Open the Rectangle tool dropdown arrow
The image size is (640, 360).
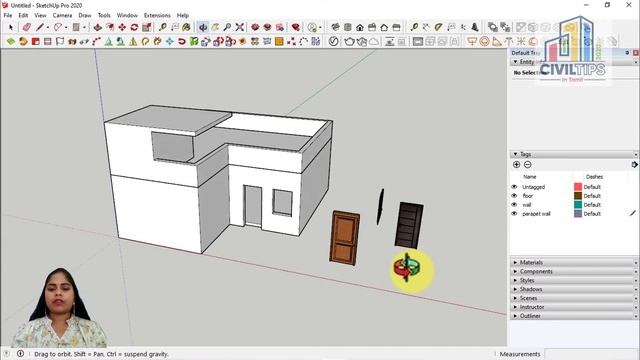[x=84, y=28]
